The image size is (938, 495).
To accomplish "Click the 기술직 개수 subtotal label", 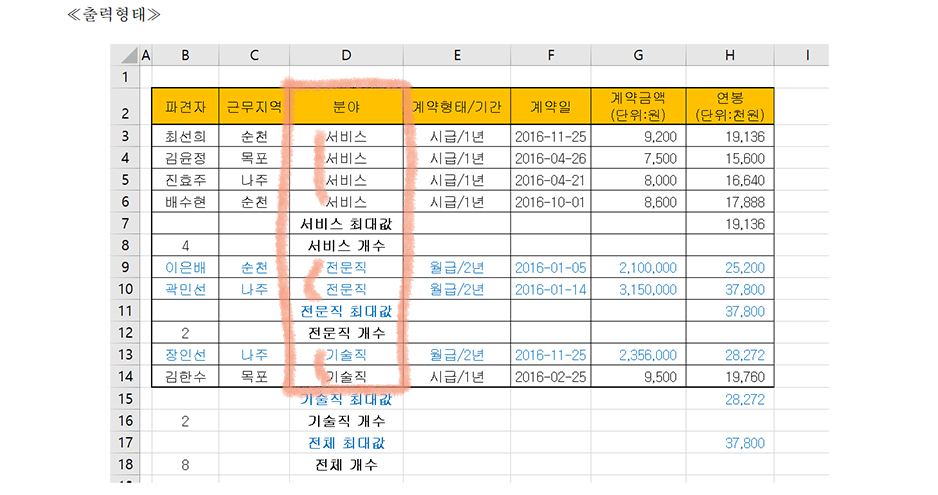I will tap(346, 421).
